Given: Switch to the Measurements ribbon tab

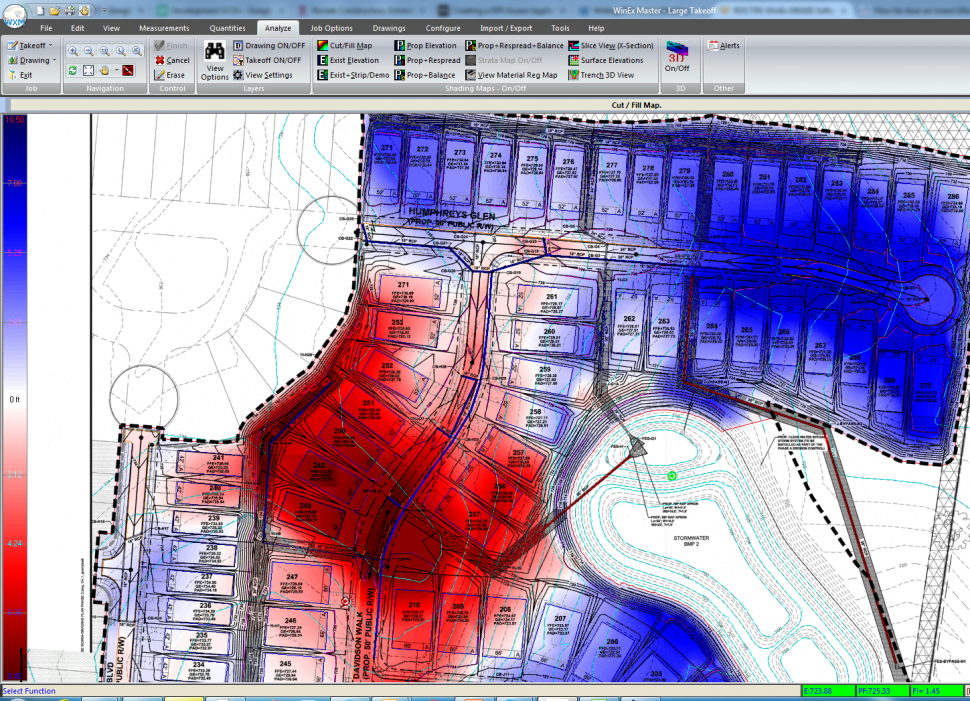Looking at the screenshot, I should click(165, 28).
